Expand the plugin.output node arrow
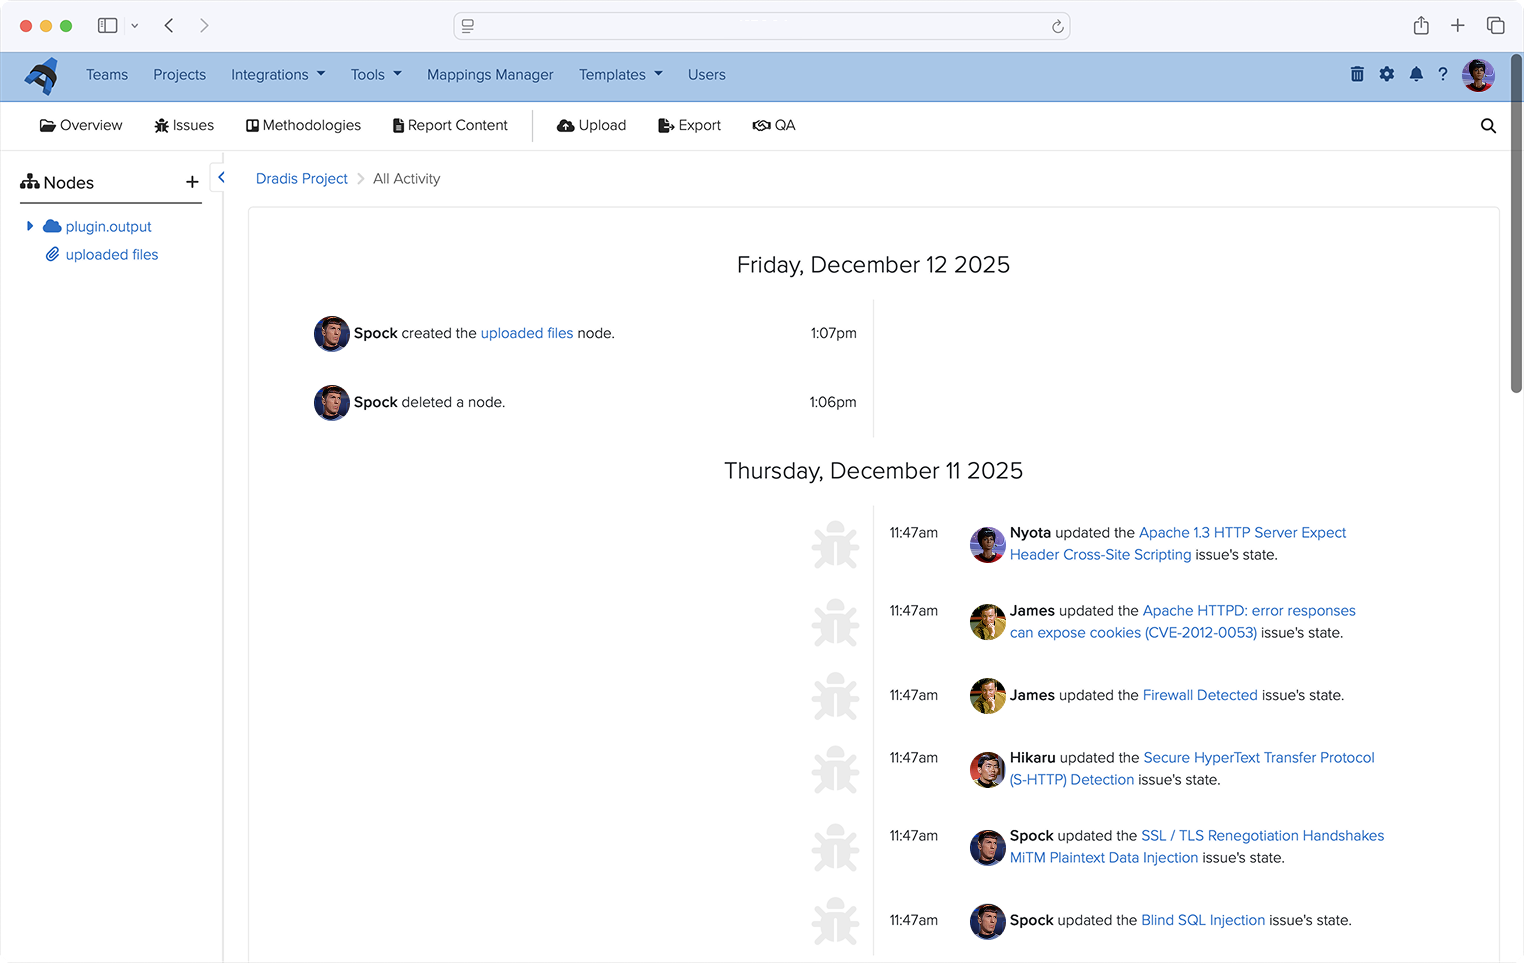This screenshot has height=963, width=1524. (x=30, y=226)
